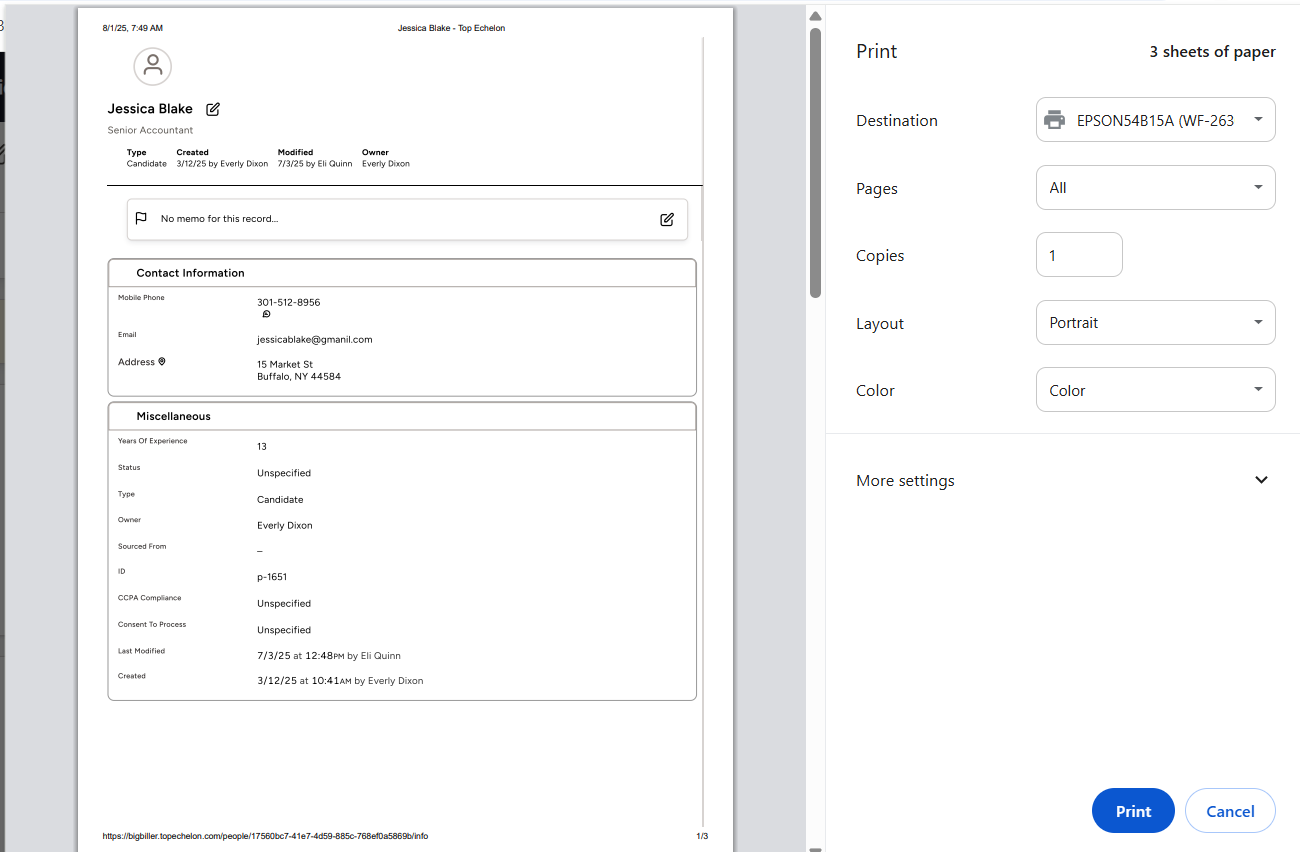
Task: Click Consent To Process value Unspecified
Action: (284, 631)
